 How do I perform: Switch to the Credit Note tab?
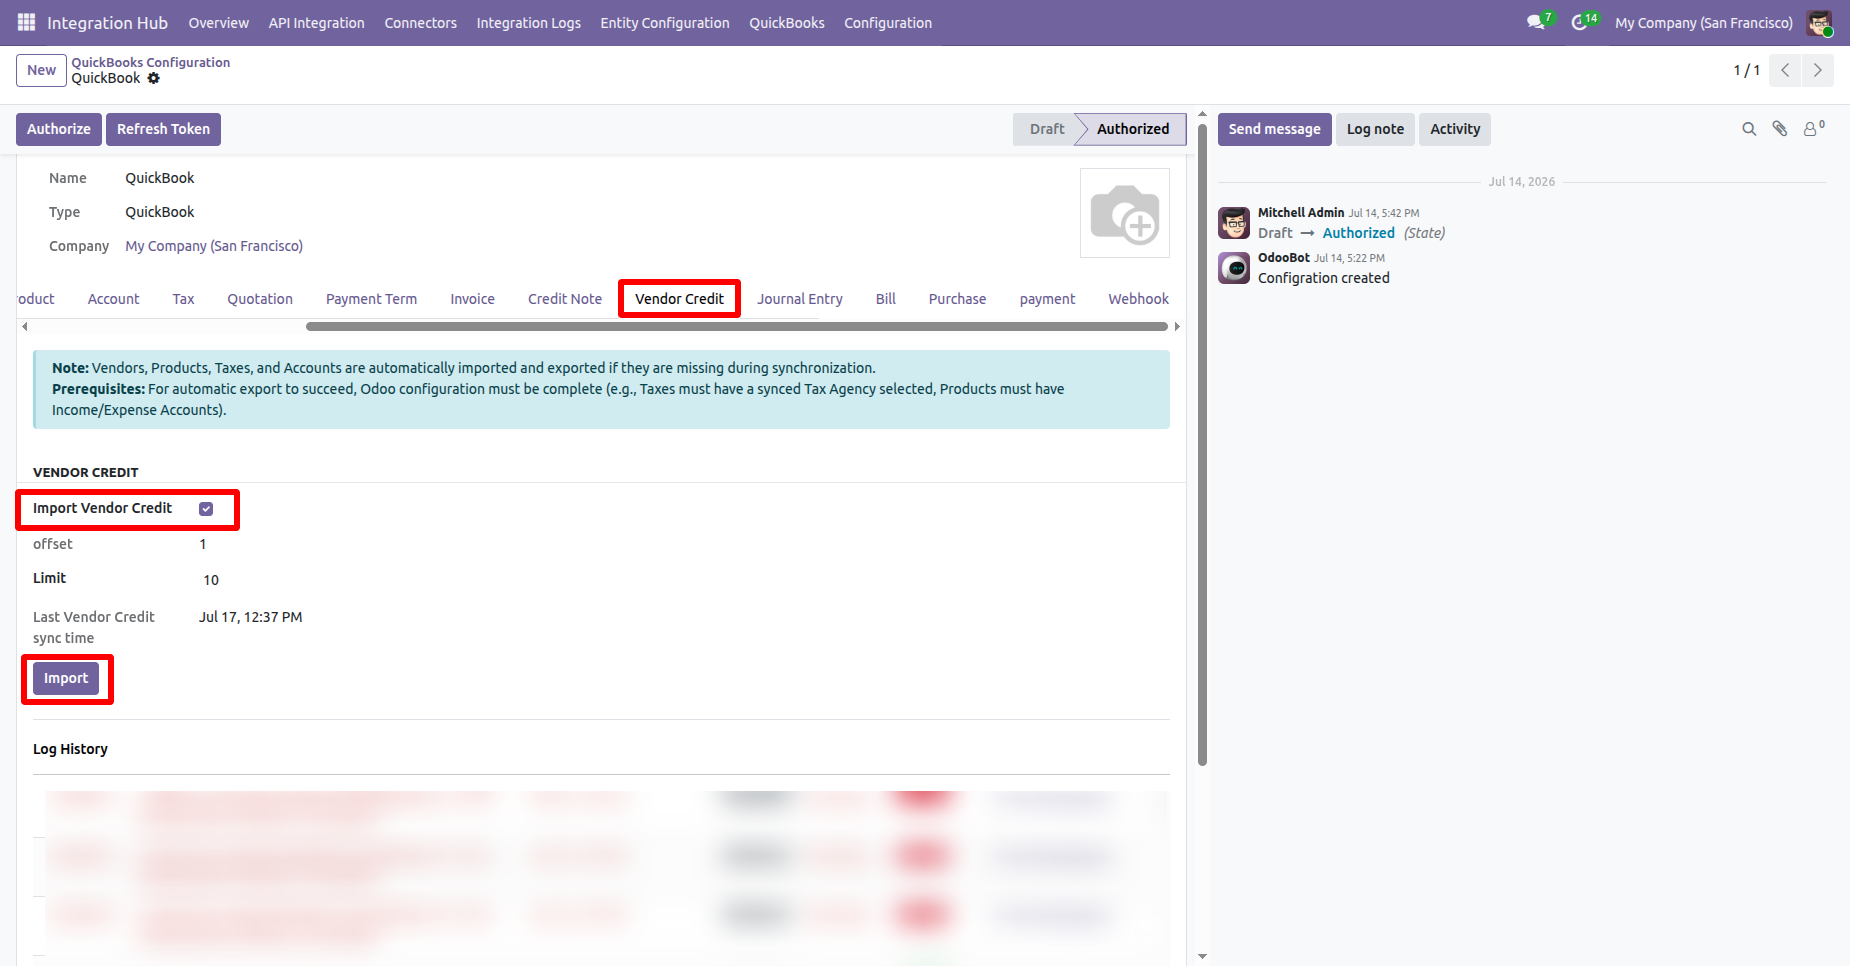[565, 299]
